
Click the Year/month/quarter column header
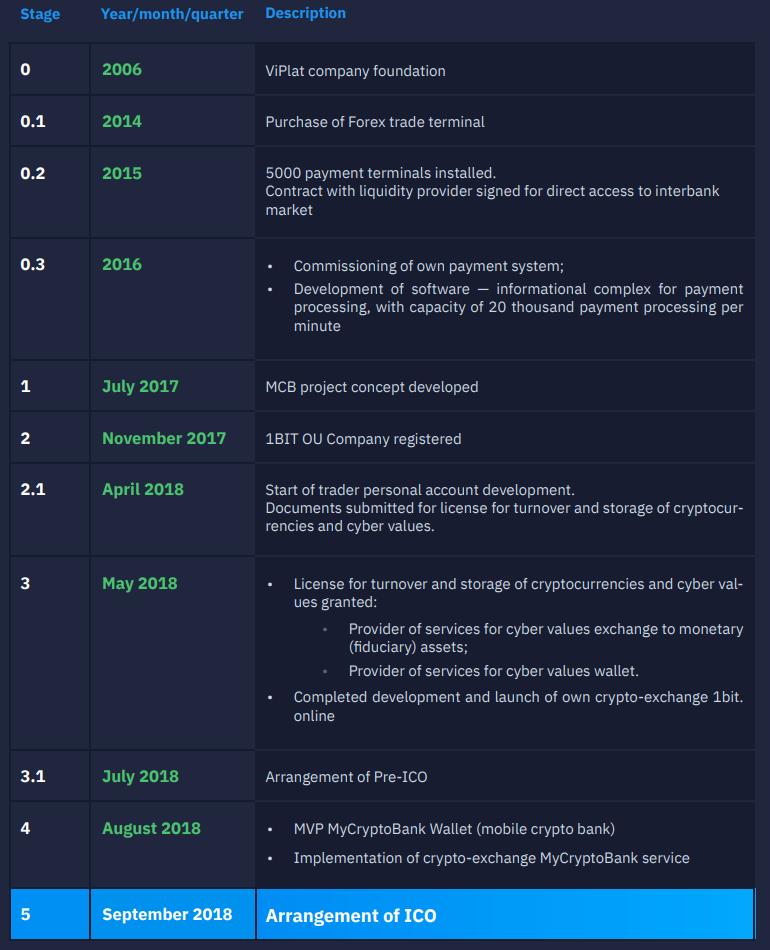point(172,14)
